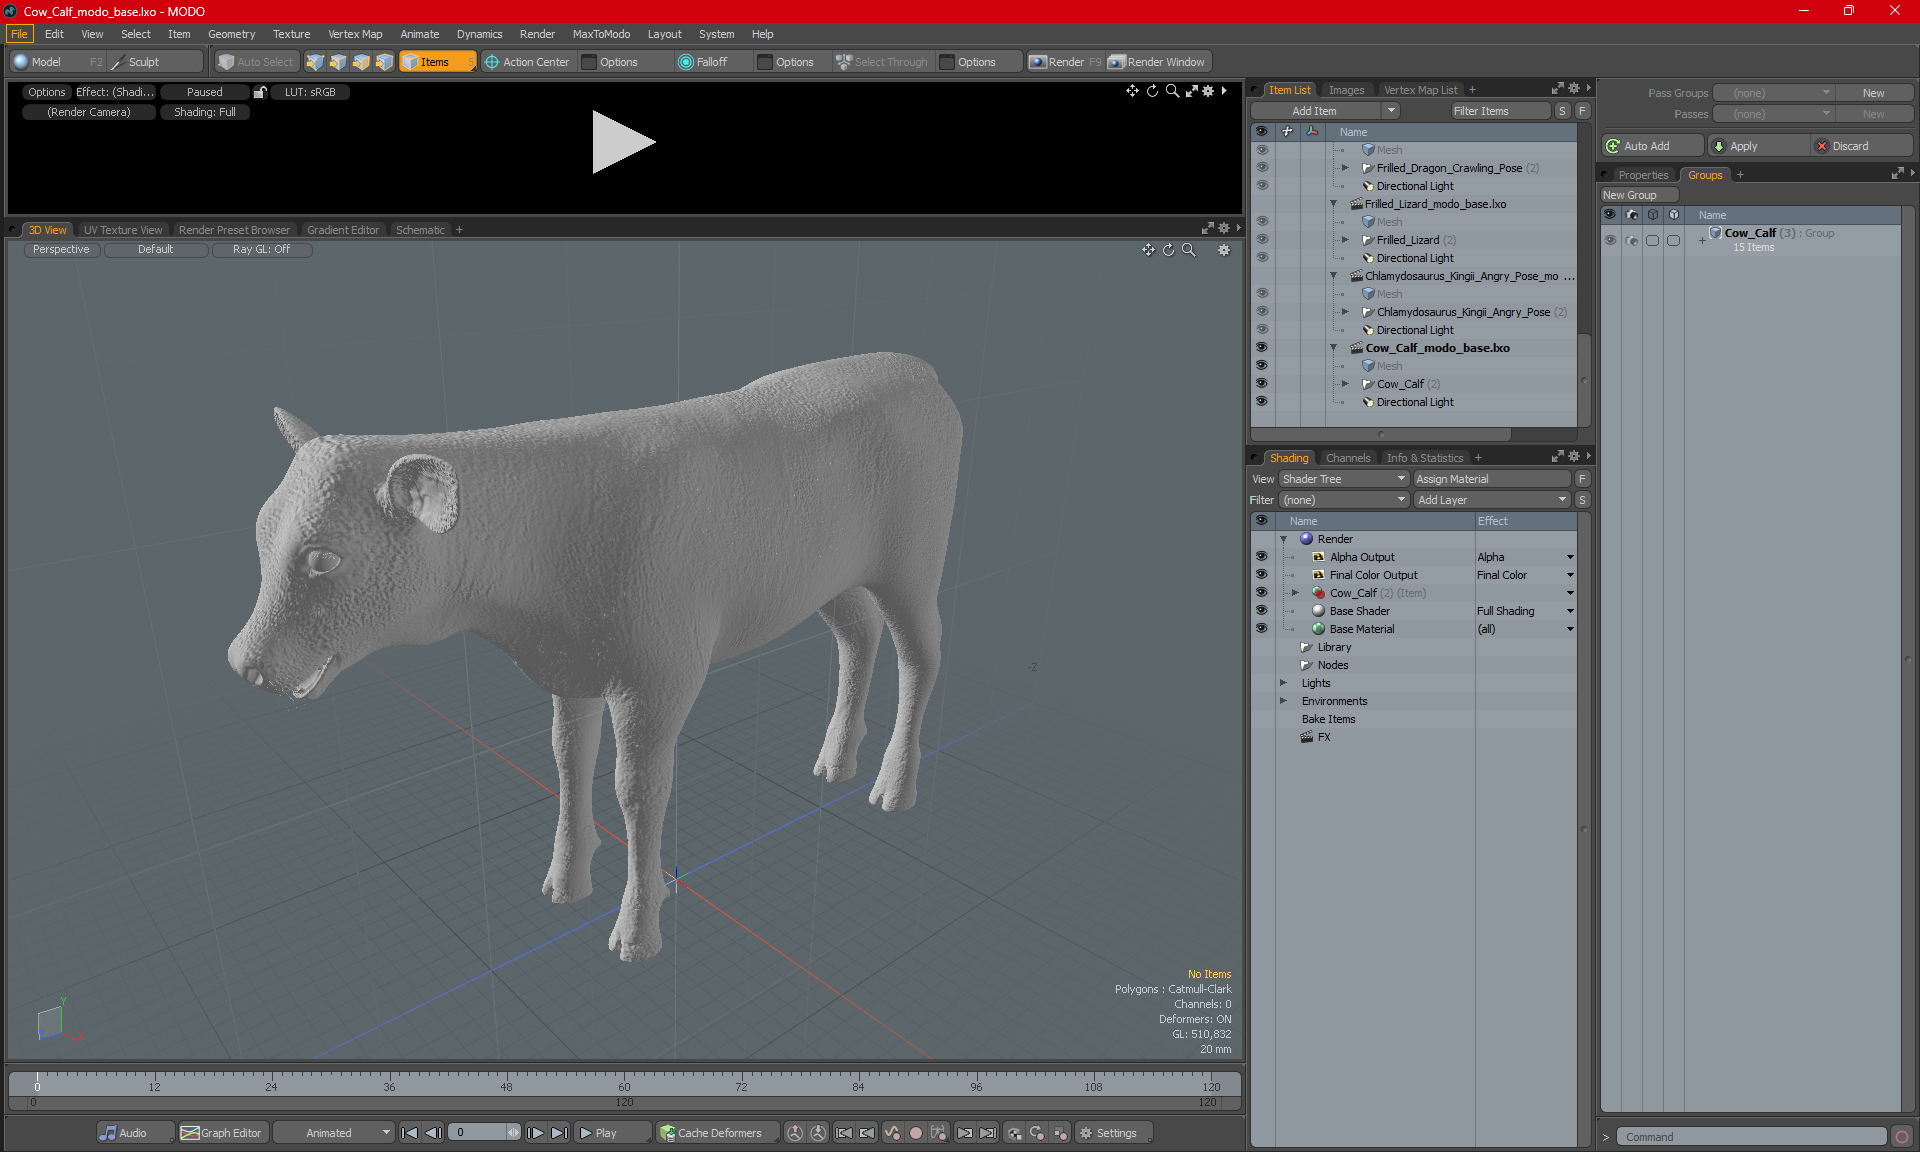Click the New Group button
This screenshot has width=1920, height=1152.
(1638, 195)
